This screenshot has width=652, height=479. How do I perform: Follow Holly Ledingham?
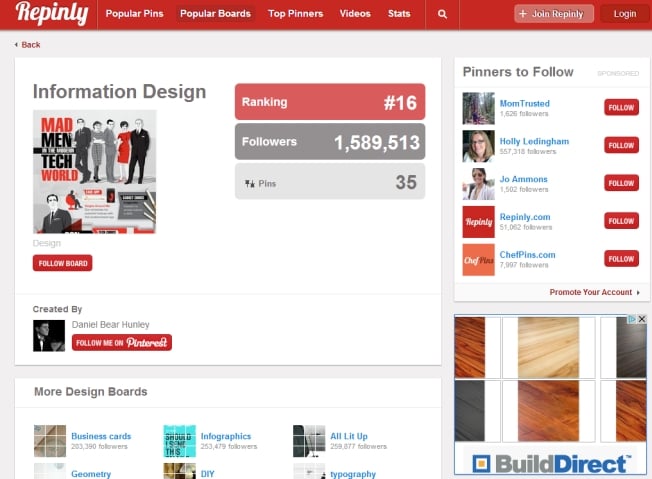(x=621, y=146)
